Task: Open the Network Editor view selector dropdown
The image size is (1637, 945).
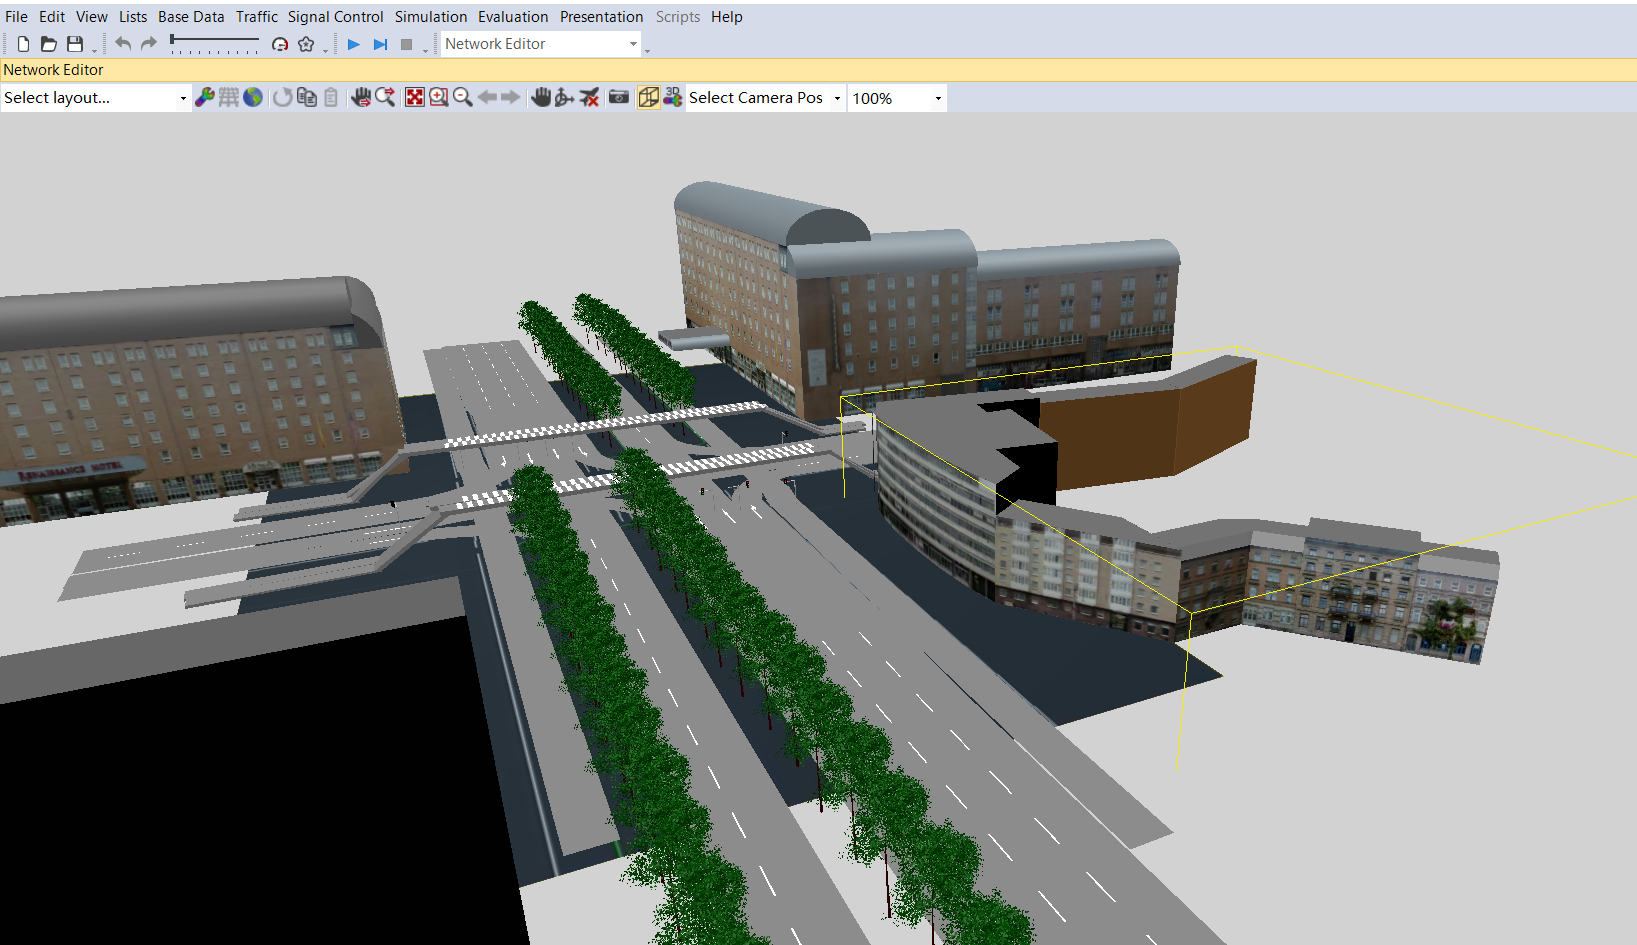Action: click(x=632, y=44)
